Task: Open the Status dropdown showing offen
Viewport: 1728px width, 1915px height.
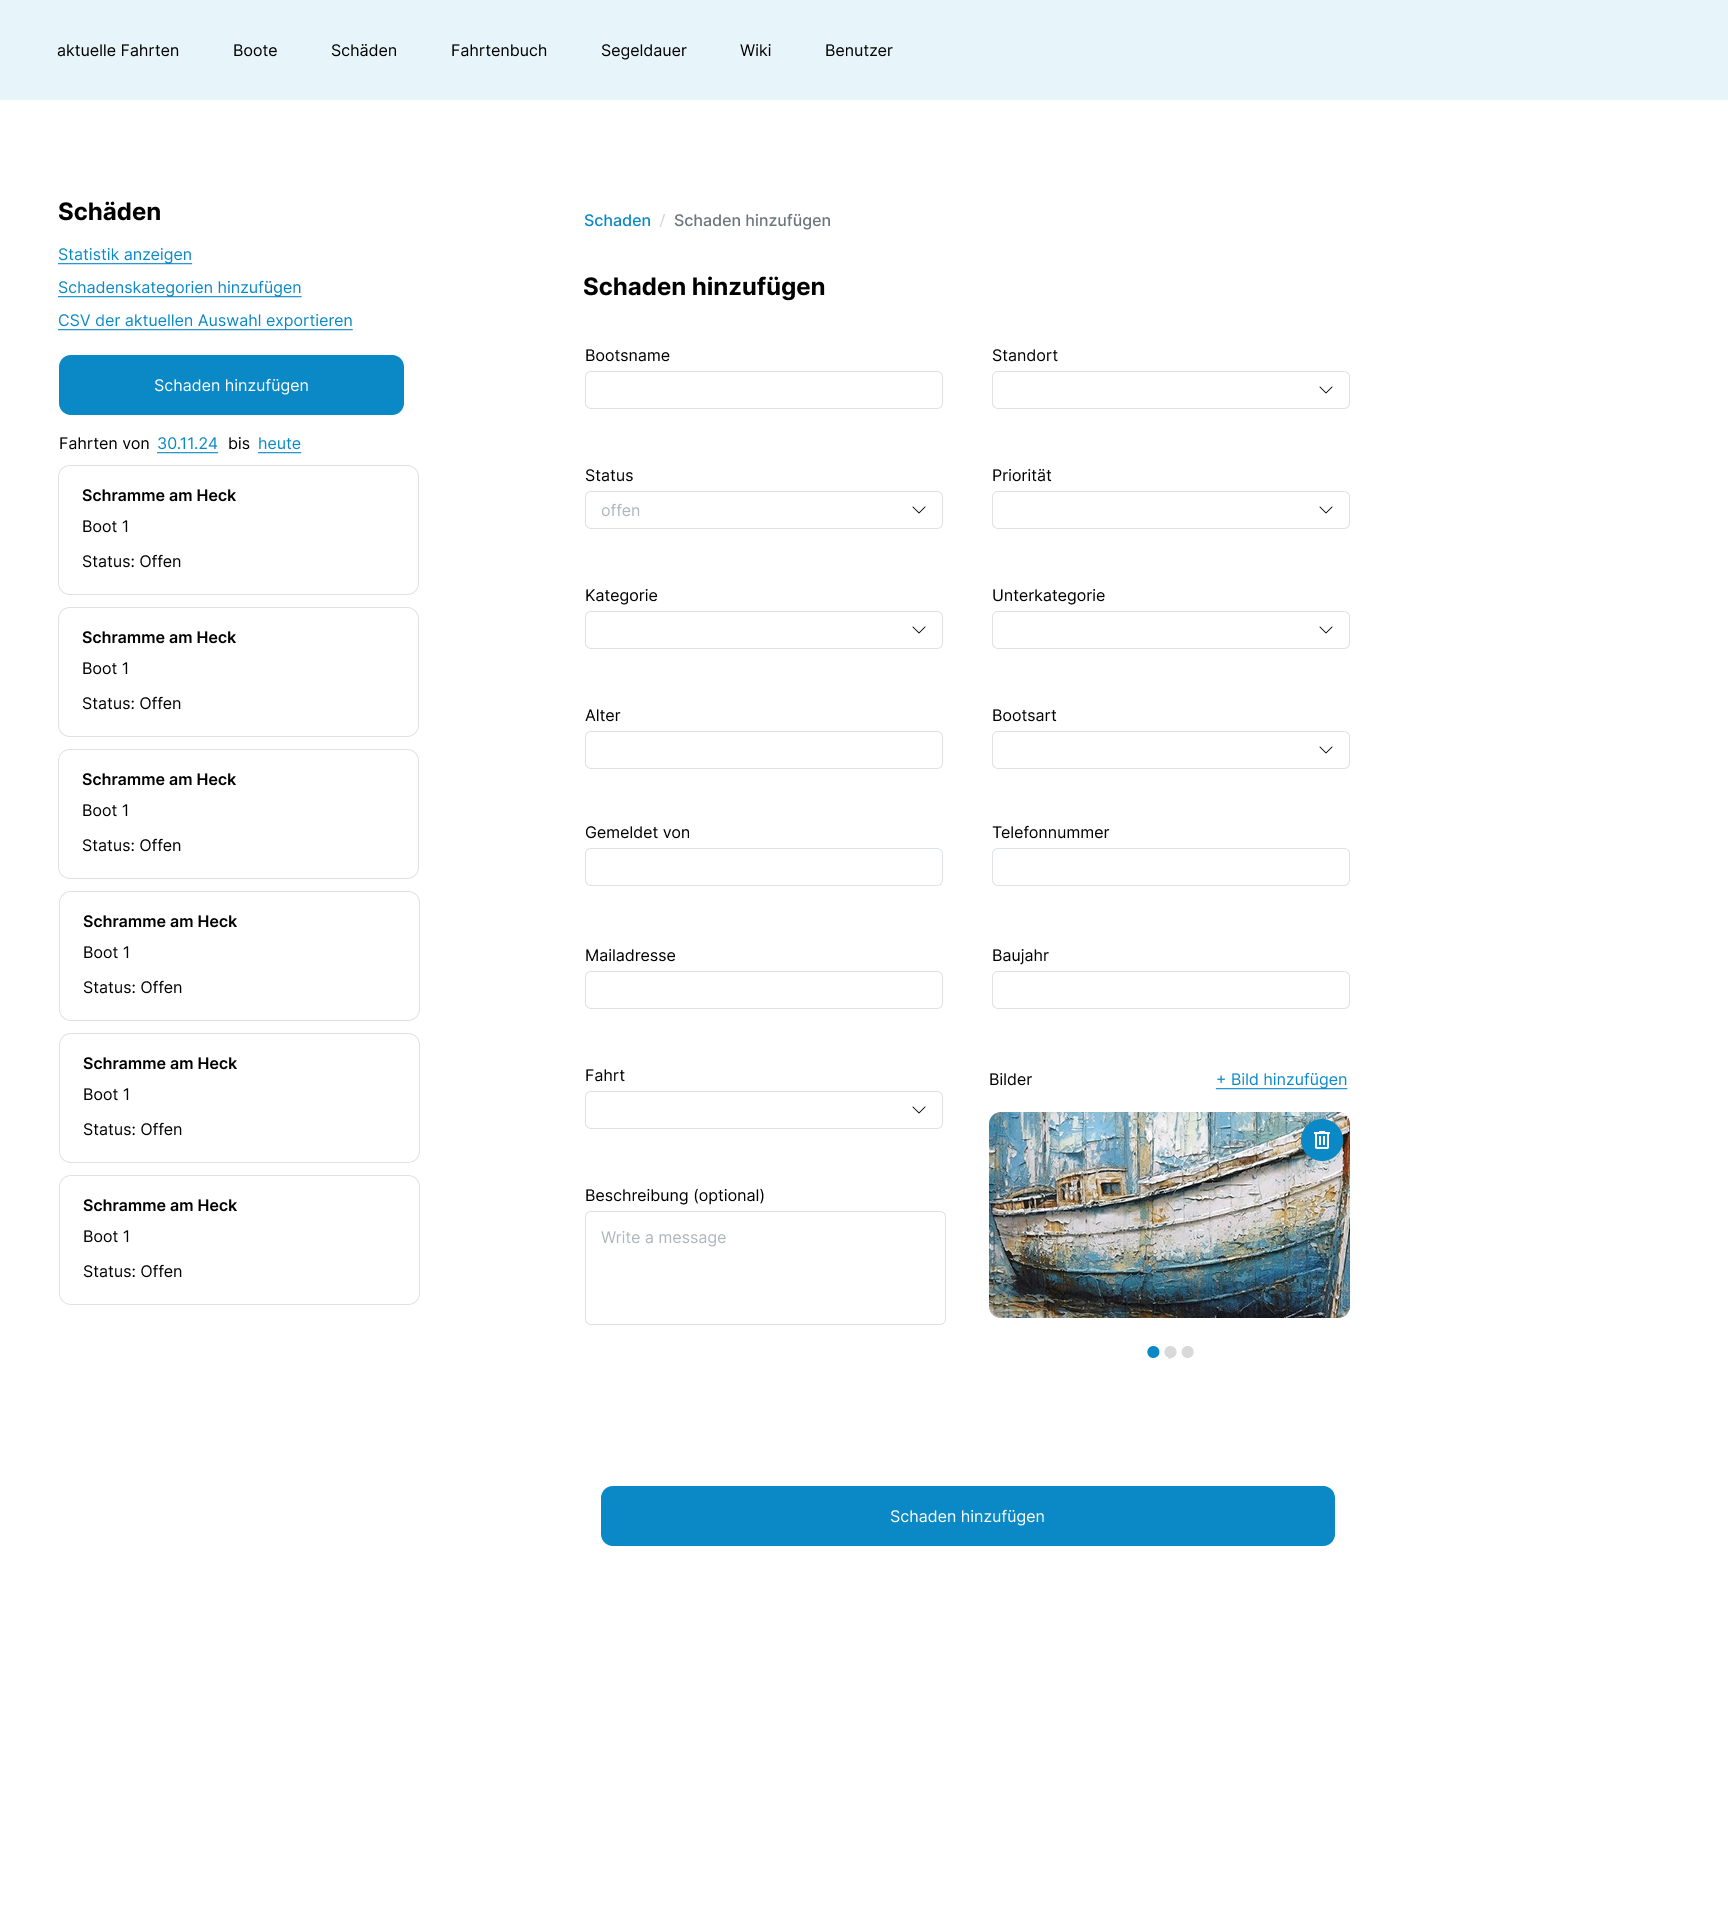Action: pyautogui.click(x=763, y=510)
